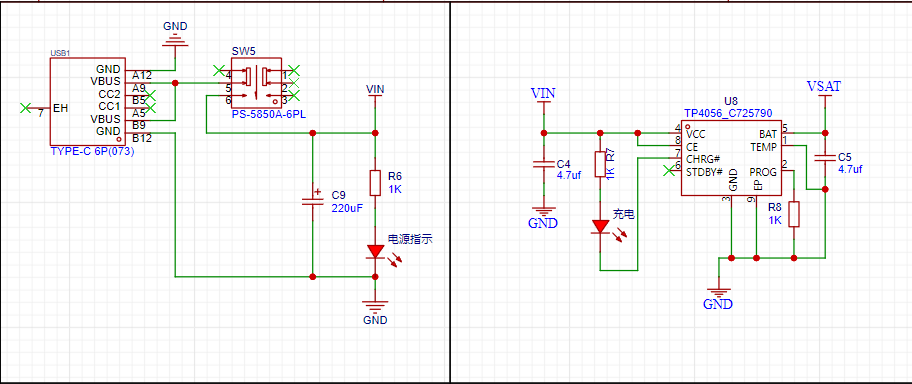Click the VIN net label left of C4
This screenshot has height=384, width=912.
pyautogui.click(x=543, y=93)
